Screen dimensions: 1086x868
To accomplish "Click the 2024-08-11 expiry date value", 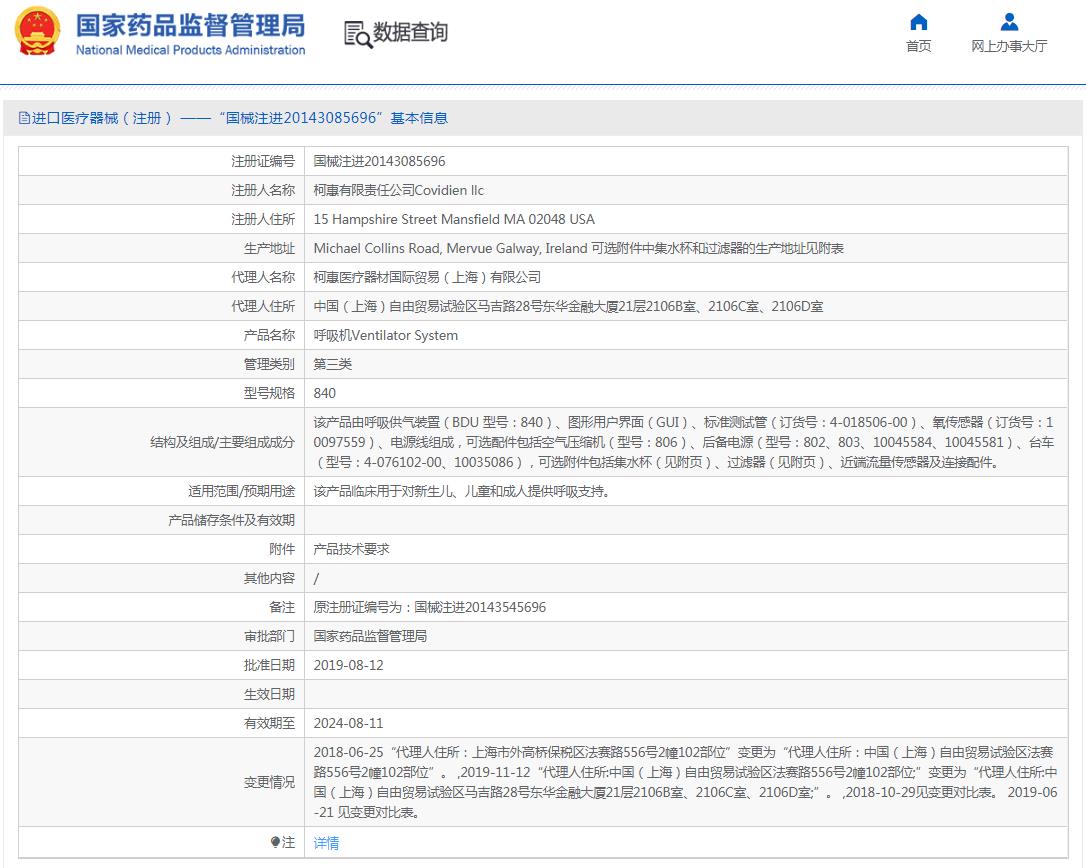I will [x=348, y=723].
